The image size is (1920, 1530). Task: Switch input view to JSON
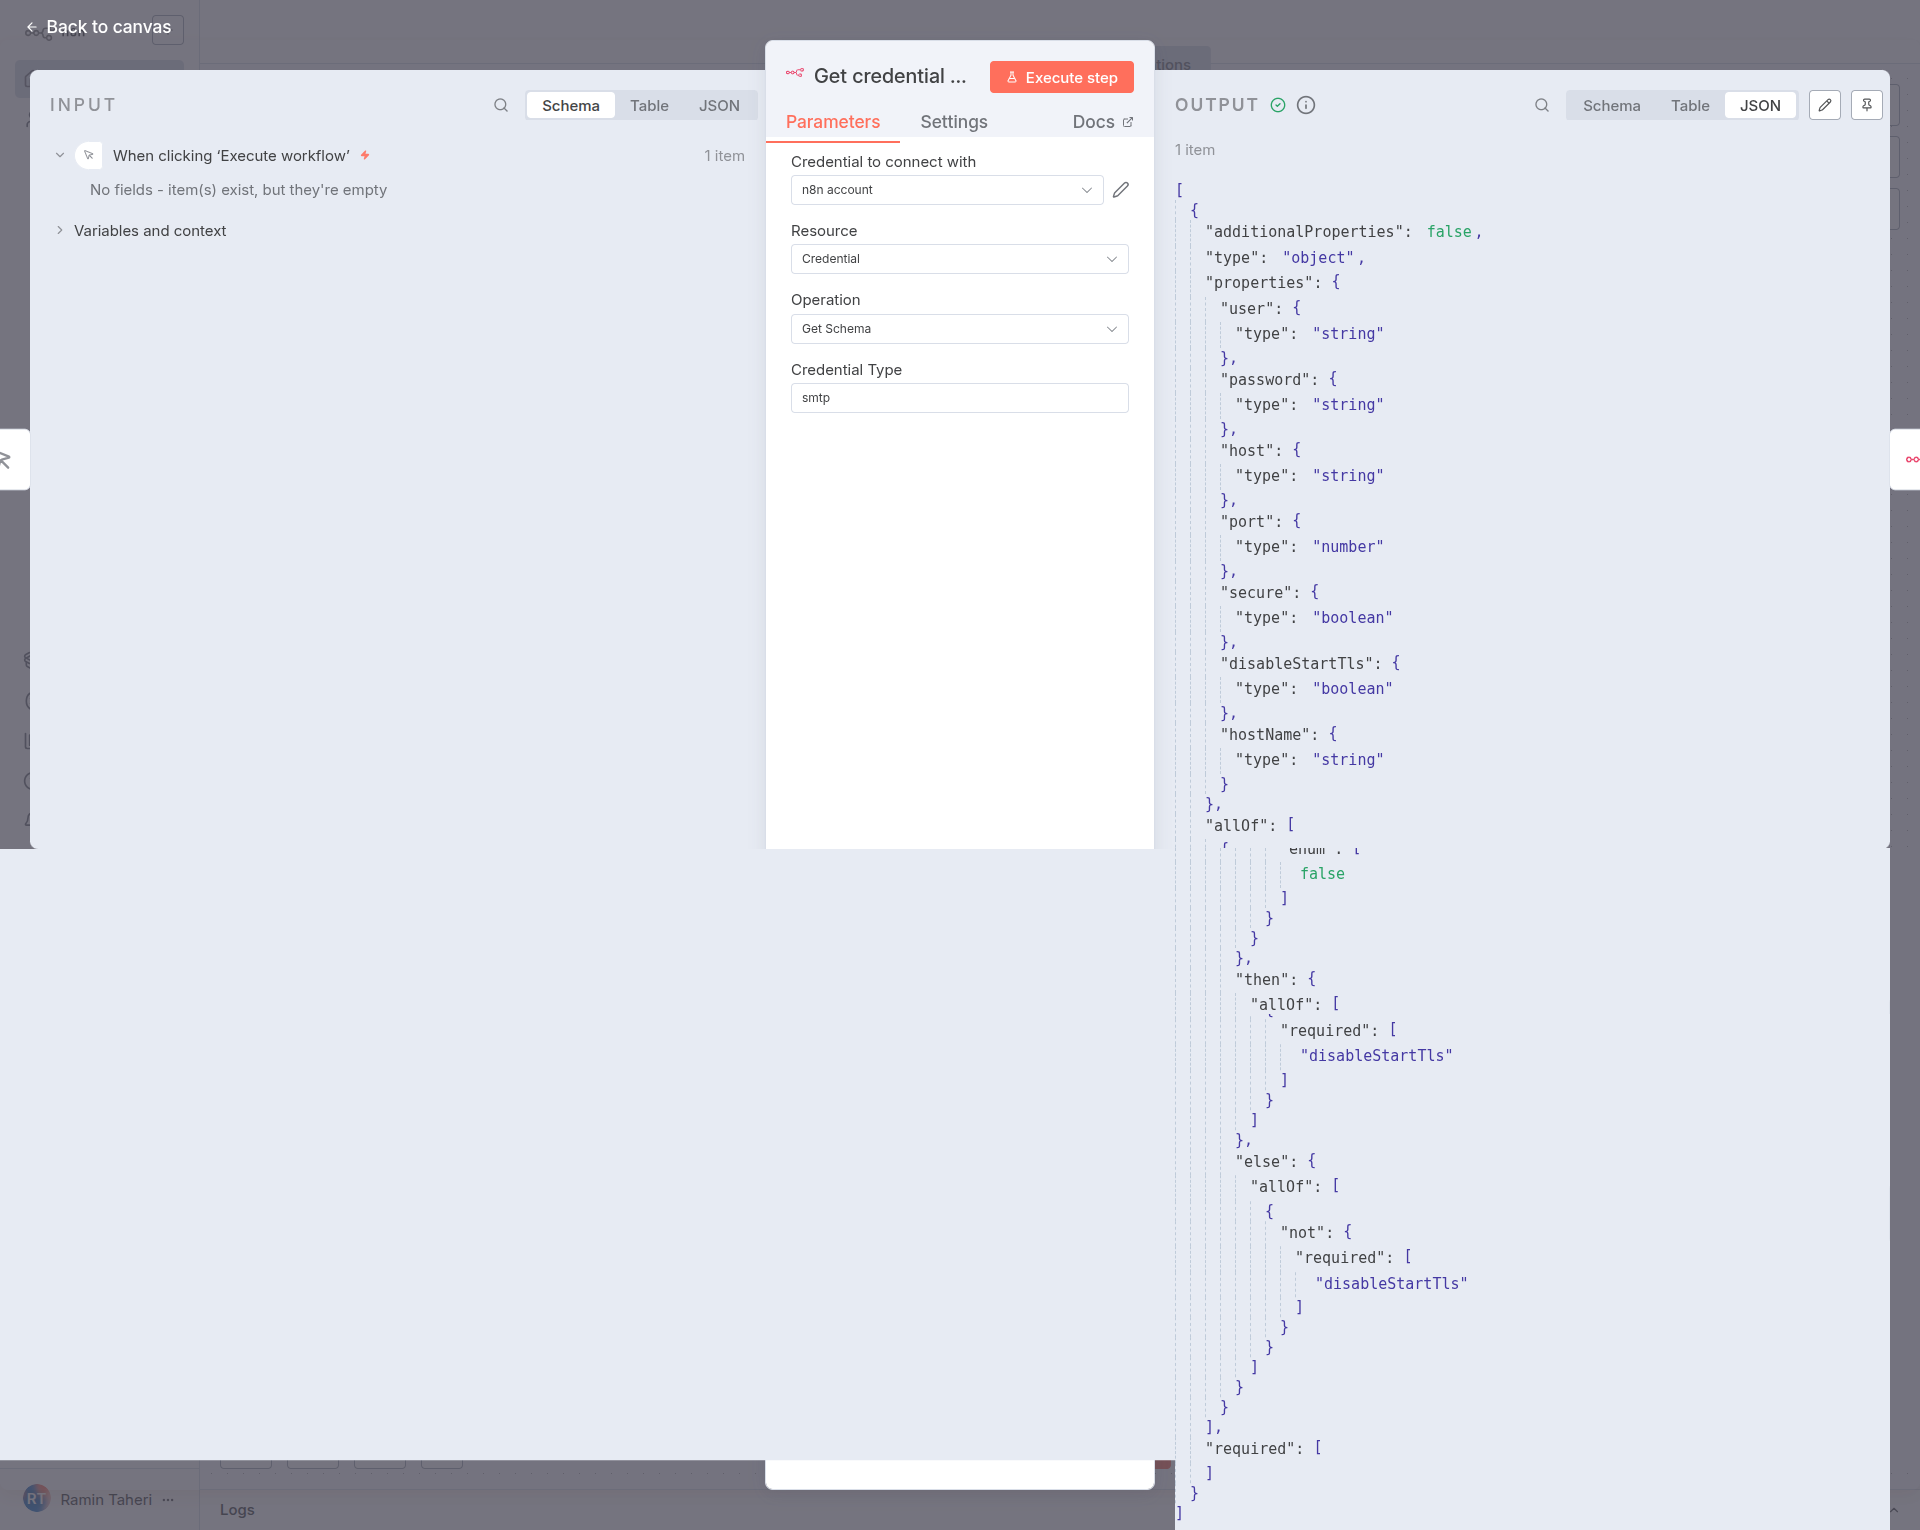719,105
